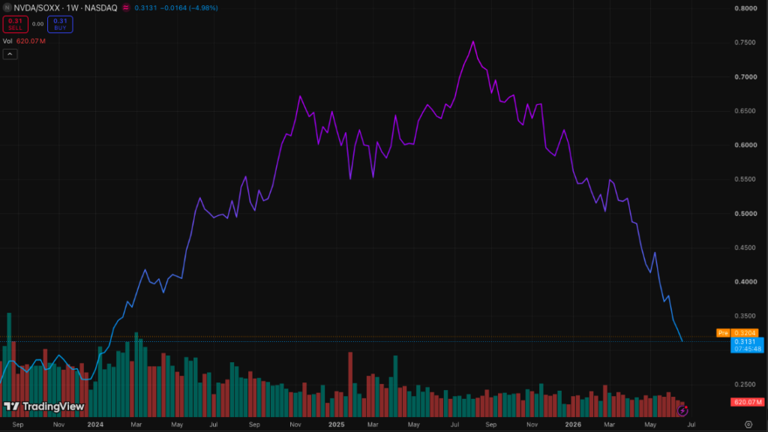The width and height of the screenshot is (768, 432).
Task: Click the red 620.07 M volume label
Action: [x=747, y=402]
